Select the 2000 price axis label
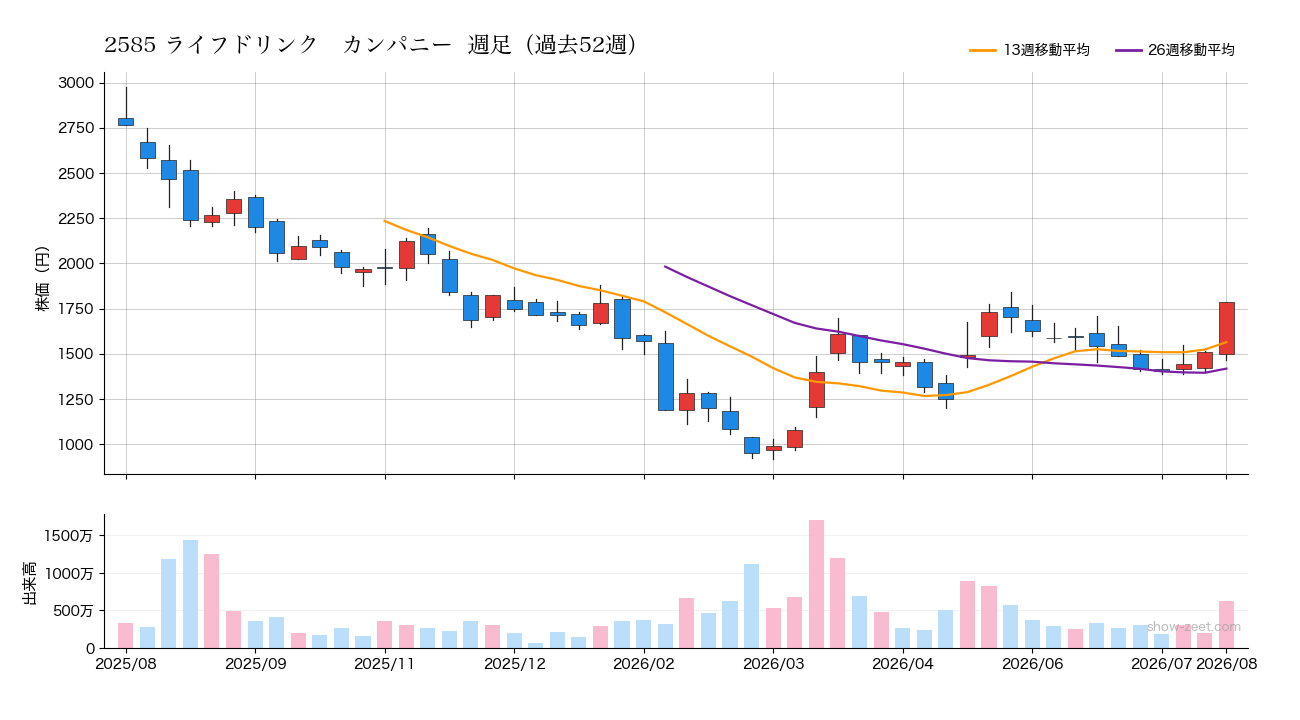Viewport: 1300px width, 720px height. point(76,264)
